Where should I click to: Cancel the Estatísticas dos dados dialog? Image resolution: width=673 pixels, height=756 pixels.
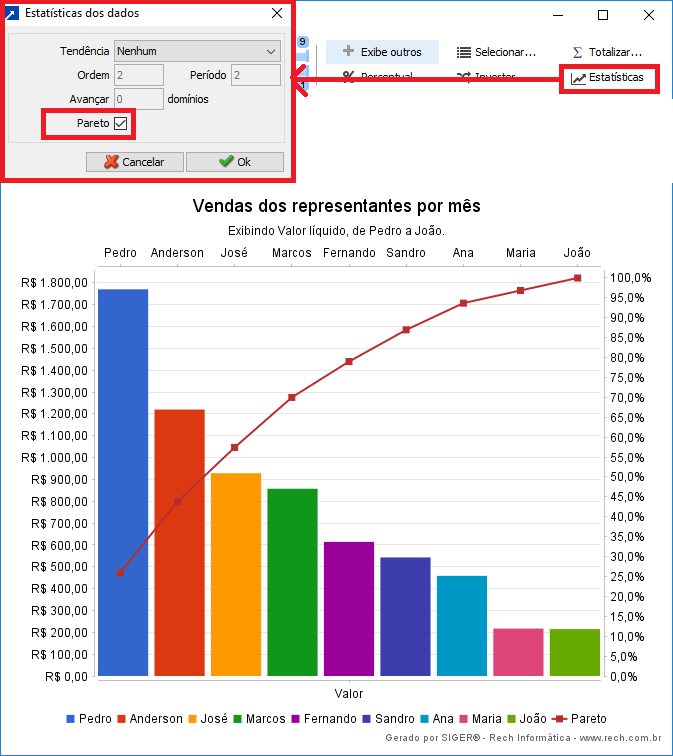point(135,162)
